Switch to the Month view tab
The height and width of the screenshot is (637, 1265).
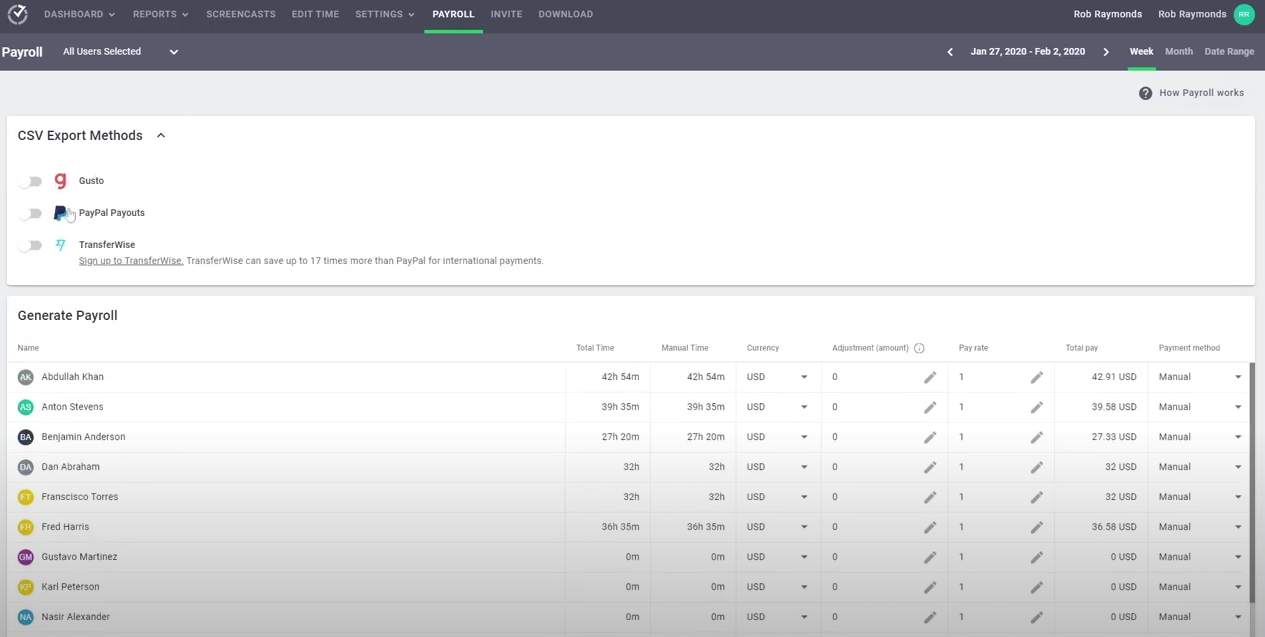[x=1178, y=51]
